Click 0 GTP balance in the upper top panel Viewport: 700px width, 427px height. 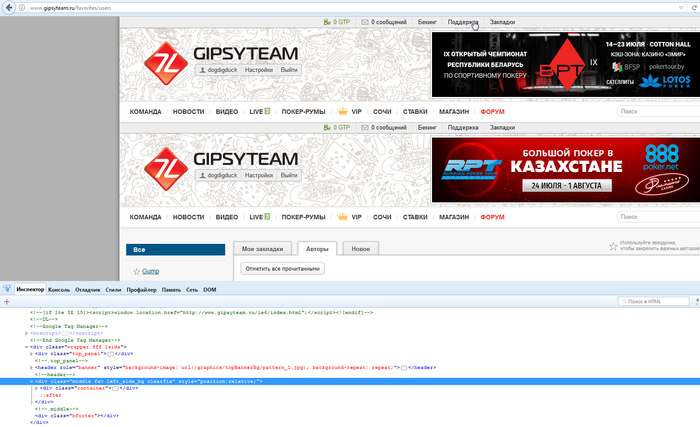(x=337, y=22)
